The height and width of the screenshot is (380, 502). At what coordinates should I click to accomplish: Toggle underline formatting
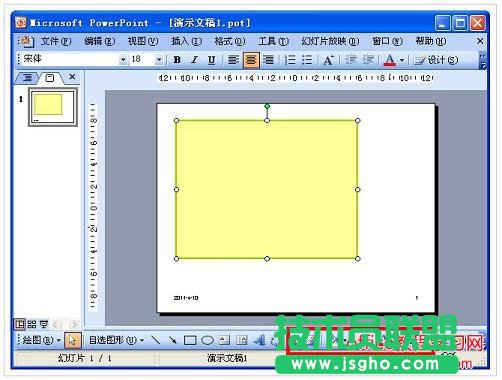pyautogui.click(x=211, y=60)
